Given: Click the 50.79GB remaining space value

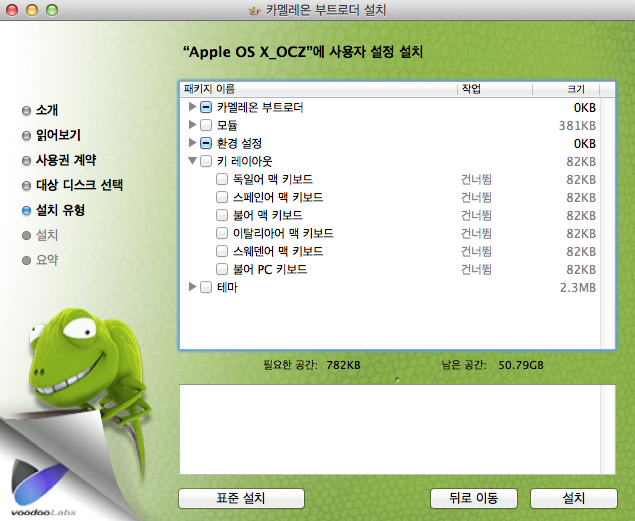Looking at the screenshot, I should [521, 365].
